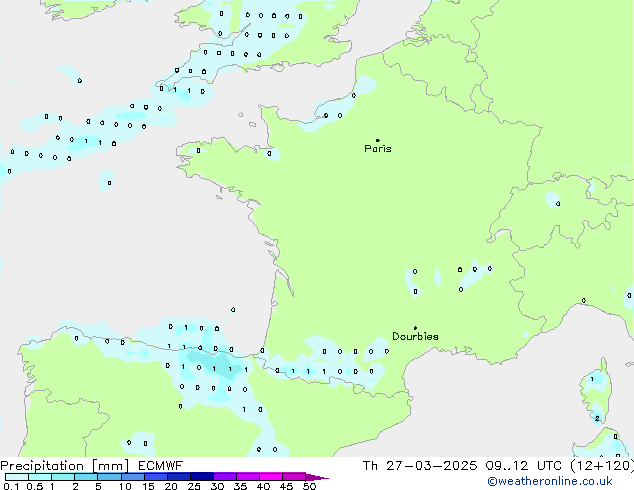This screenshot has width=634, height=490.
Task: Click the legend arrow tip beyond 50
Action: [317, 477]
